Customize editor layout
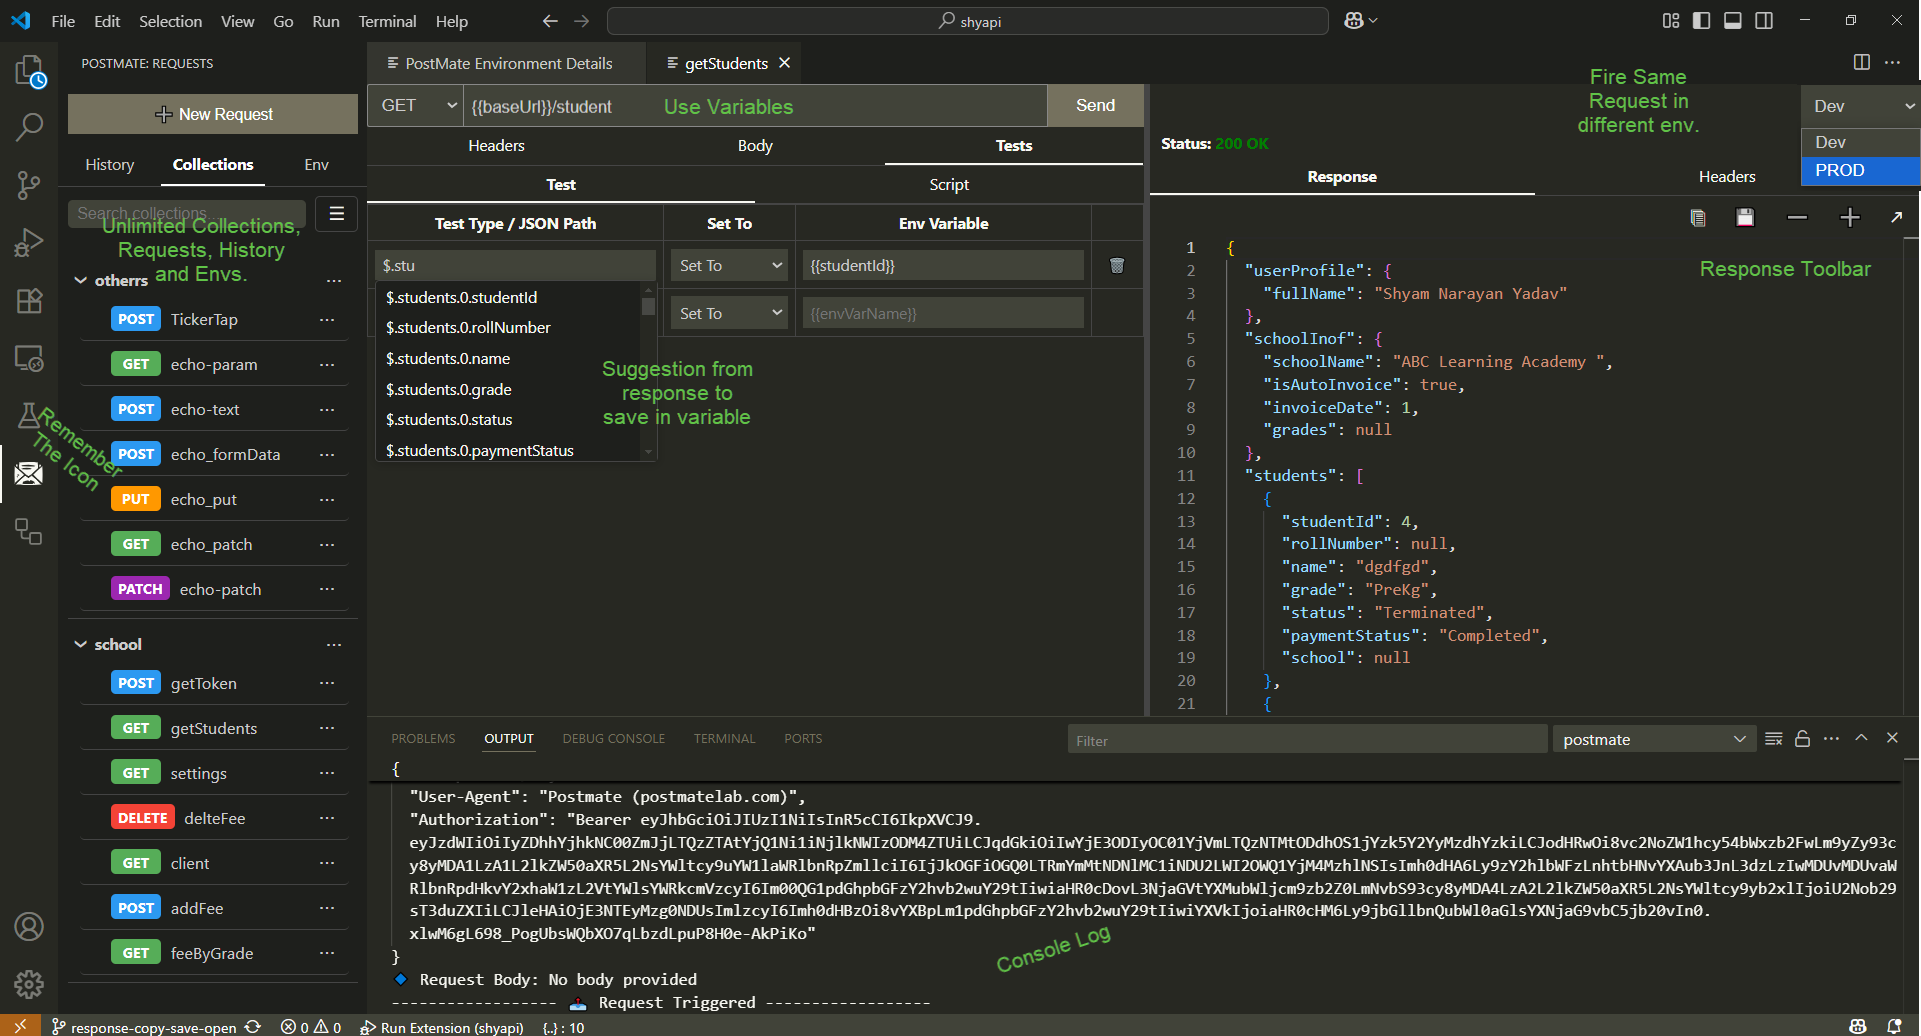This screenshot has width=1921, height=1036. click(x=1670, y=21)
